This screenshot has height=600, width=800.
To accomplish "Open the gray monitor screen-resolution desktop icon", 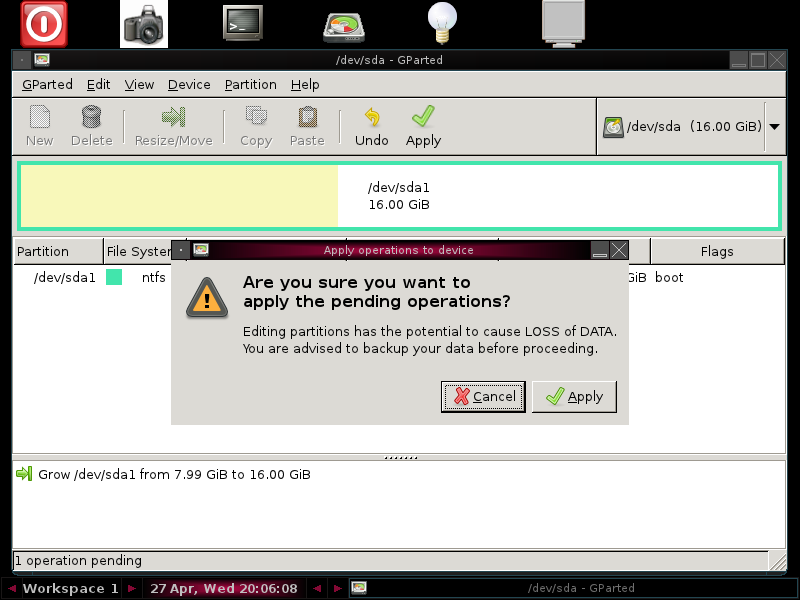I will (x=563, y=24).
